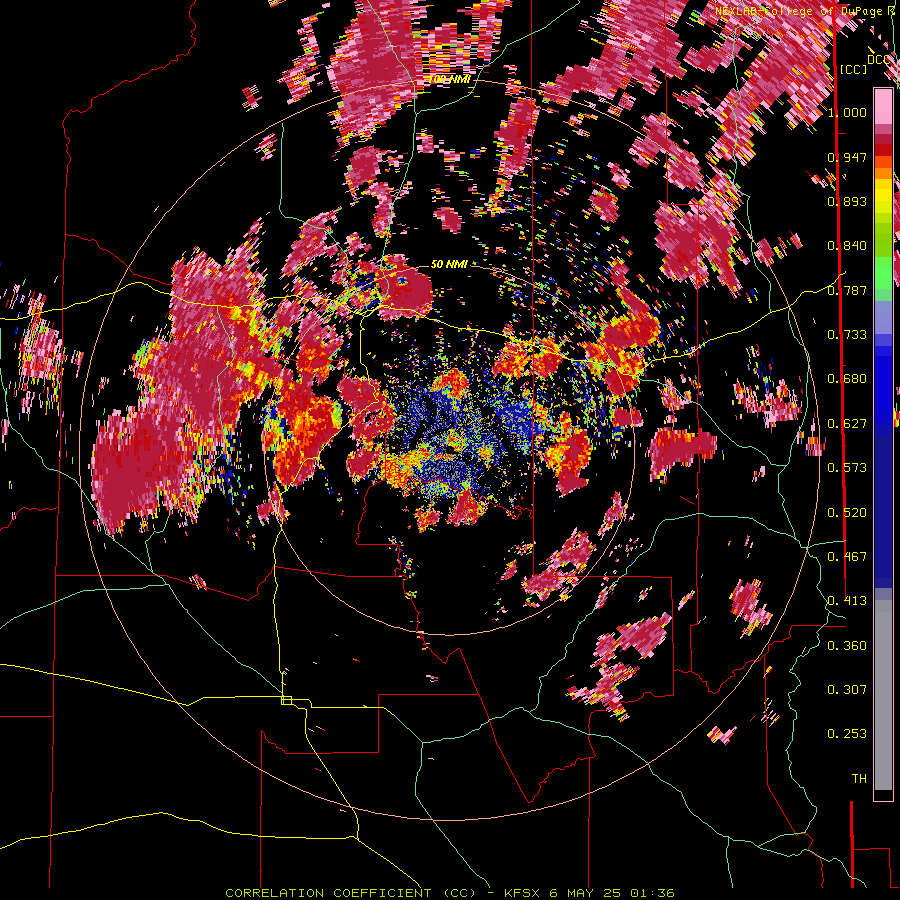Select the 0.733 scale value
The image size is (900, 900).
tap(847, 335)
